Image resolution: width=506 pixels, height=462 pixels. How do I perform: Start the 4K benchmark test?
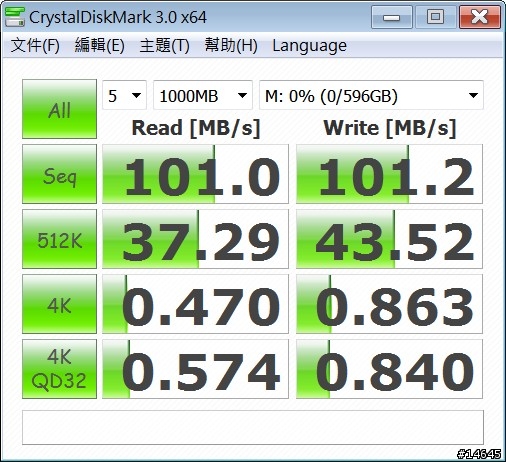pos(59,304)
